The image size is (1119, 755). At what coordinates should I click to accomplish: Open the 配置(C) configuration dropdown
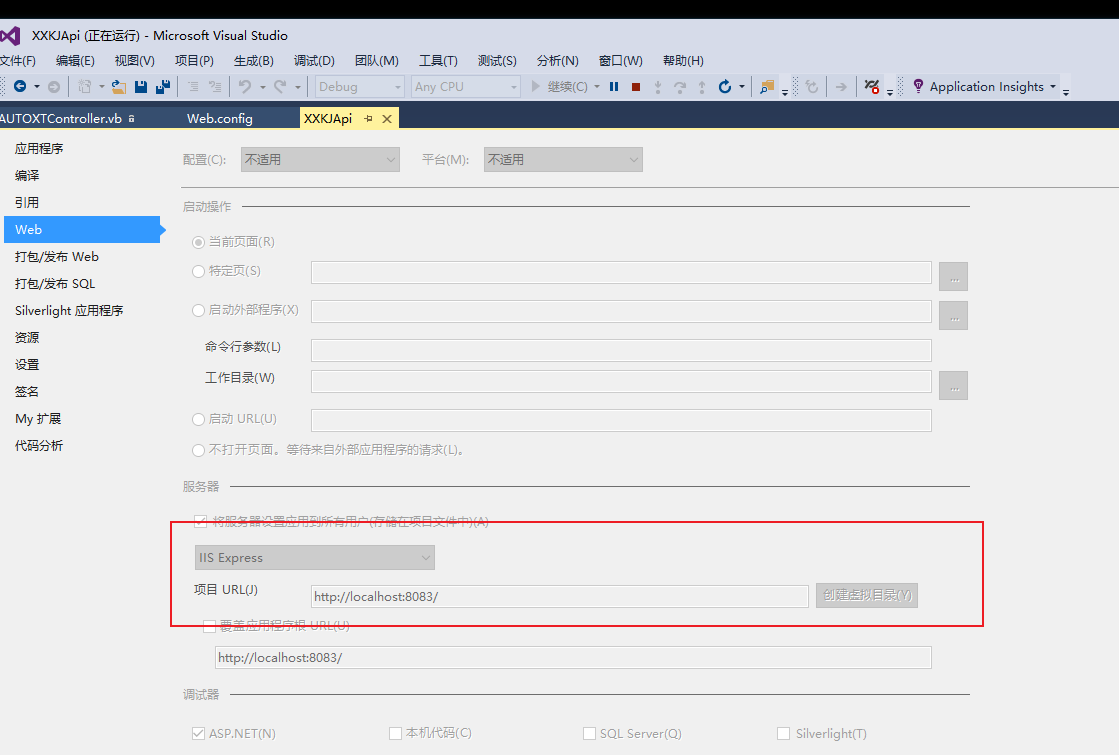click(320, 159)
